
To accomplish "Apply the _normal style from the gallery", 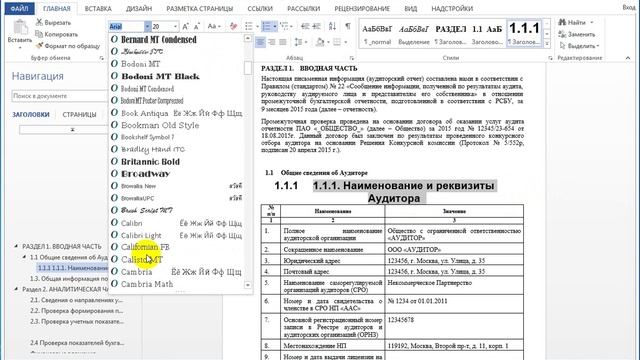I will coord(377,34).
